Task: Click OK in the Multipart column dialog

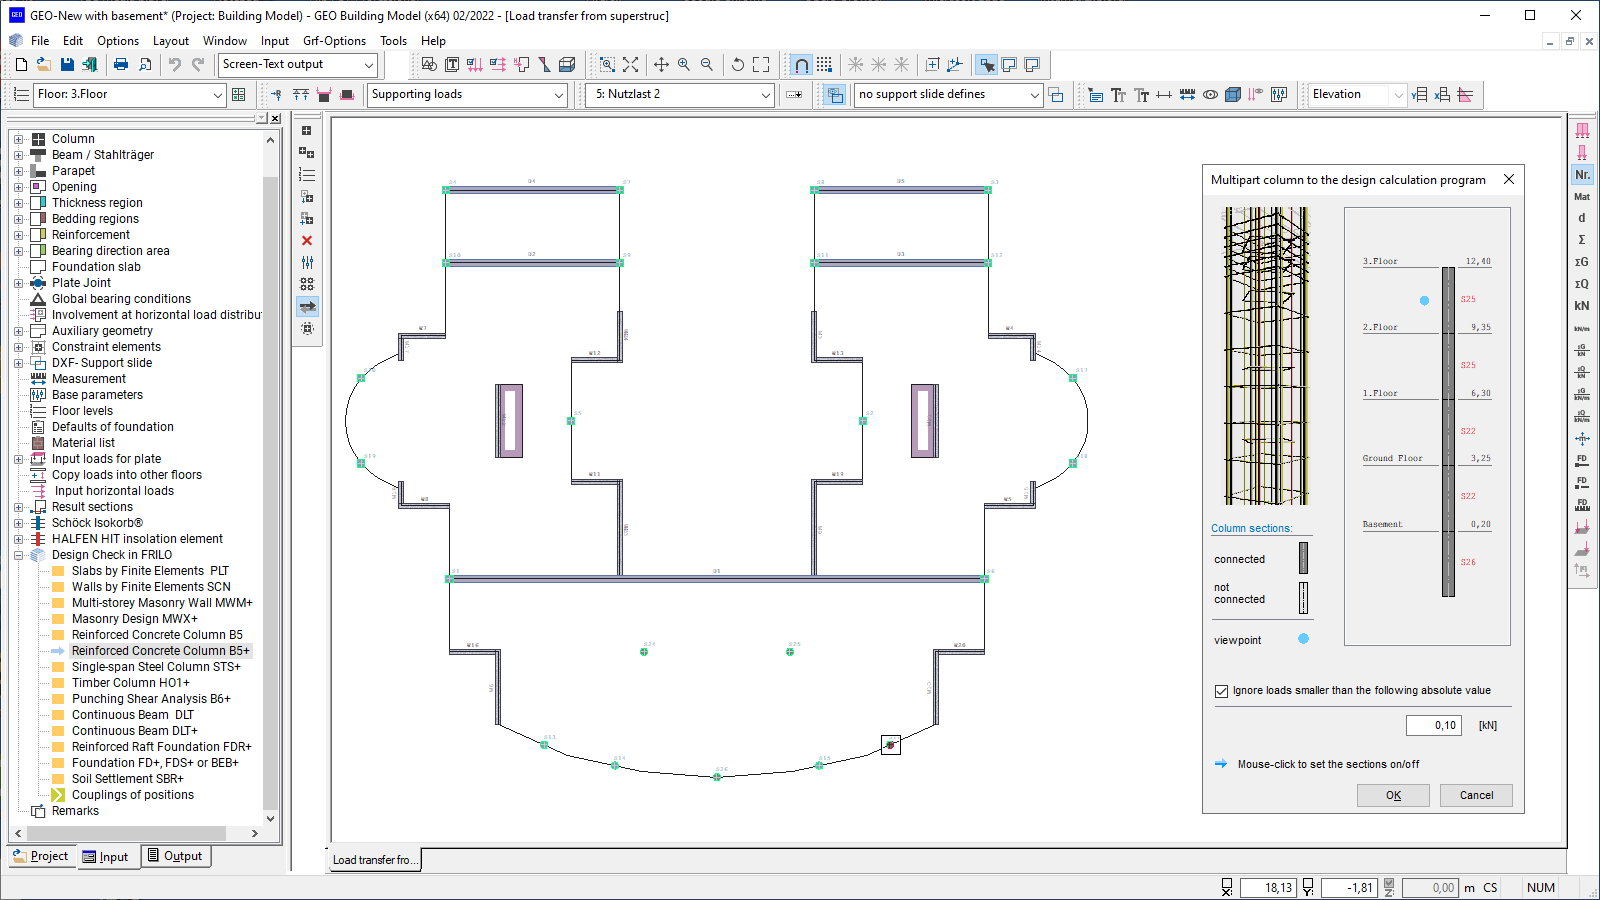Action: click(x=1393, y=795)
